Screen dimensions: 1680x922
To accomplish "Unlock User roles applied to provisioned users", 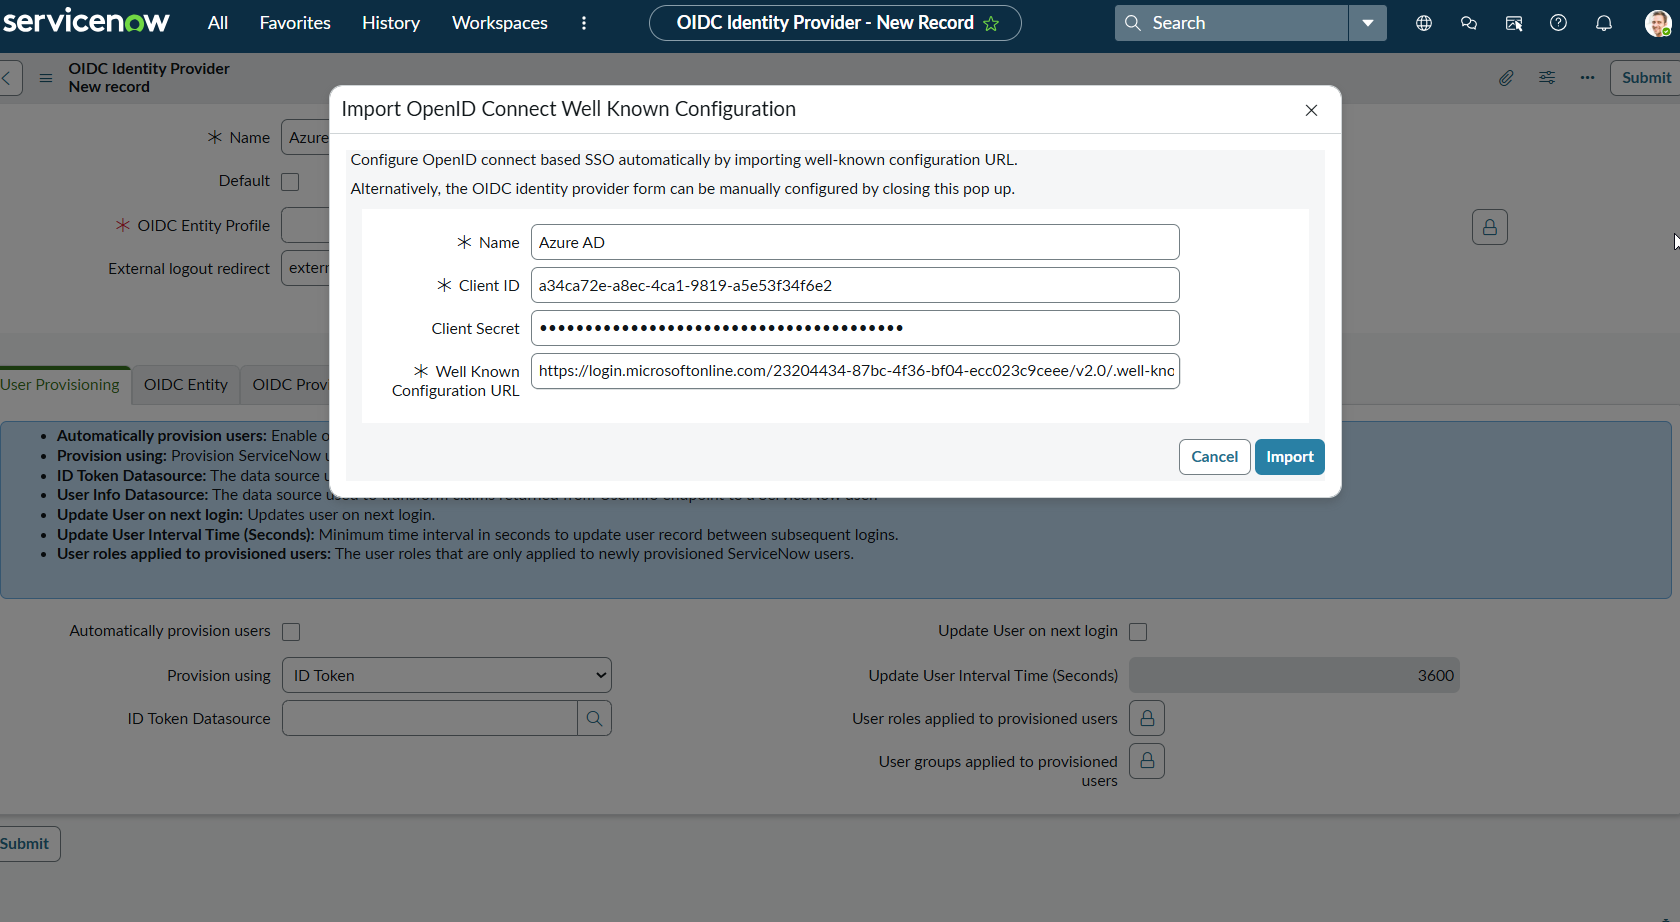I will pos(1147,718).
